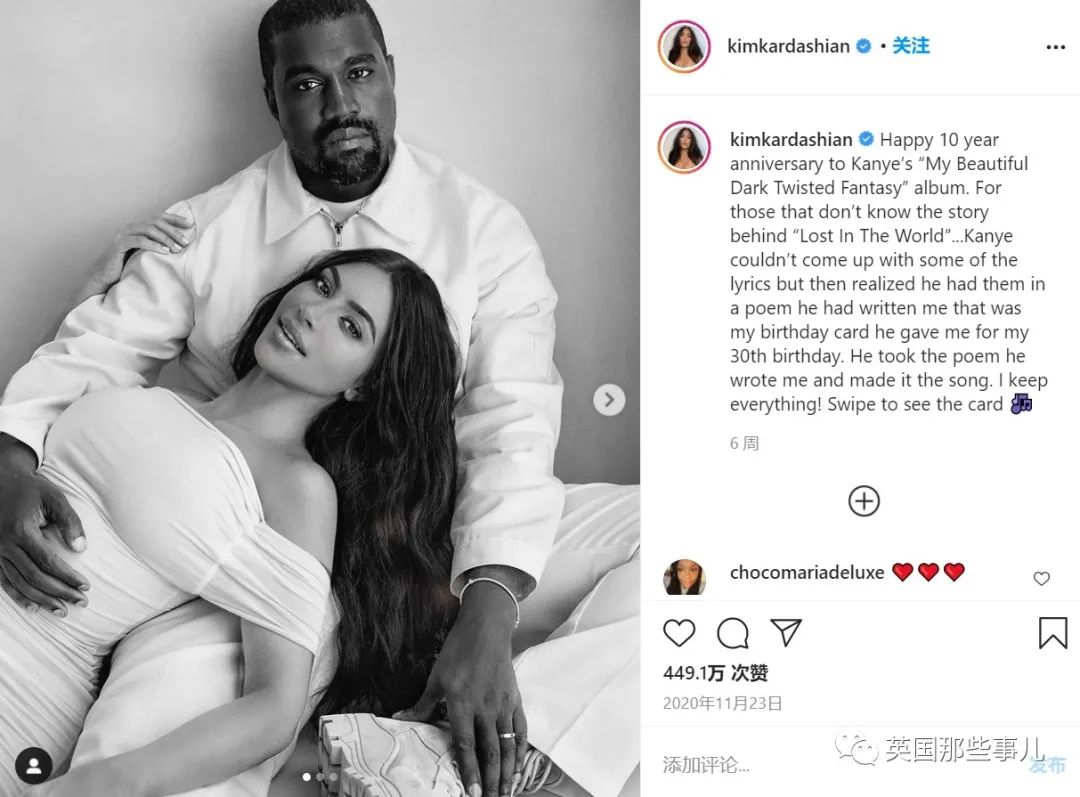This screenshot has height=797, width=1080.
Task: Click the header profile avatar
Action: point(684,46)
